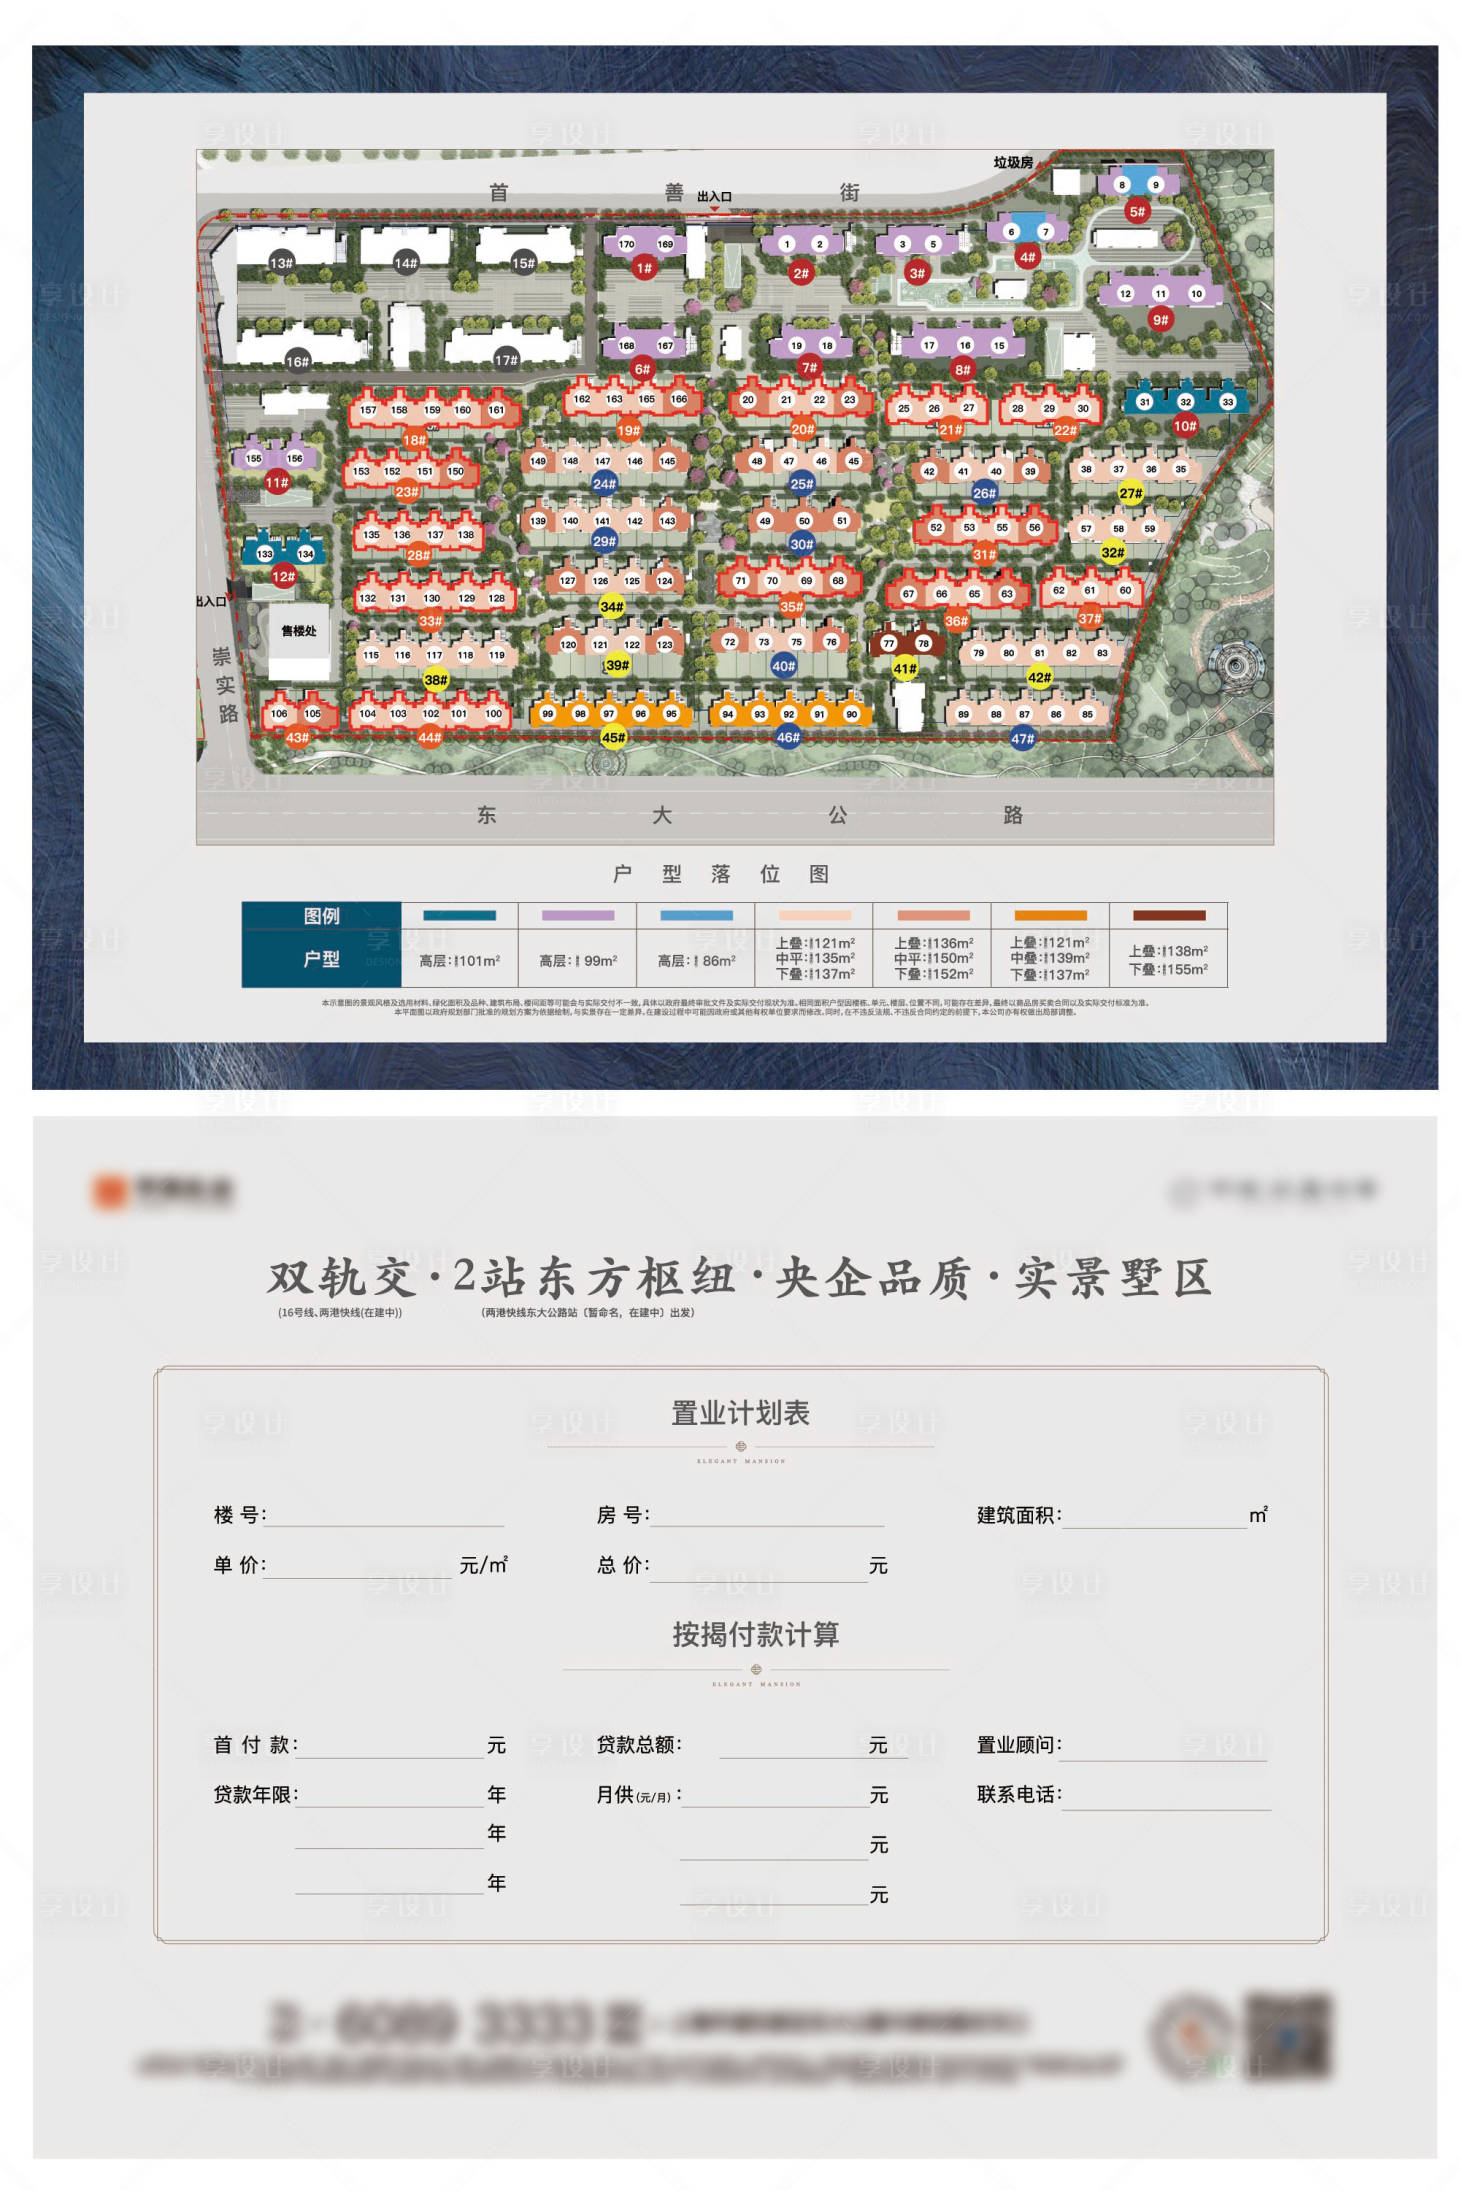1460x2190 pixels.
Task: Click the 12# building marker
Action: coord(283,576)
